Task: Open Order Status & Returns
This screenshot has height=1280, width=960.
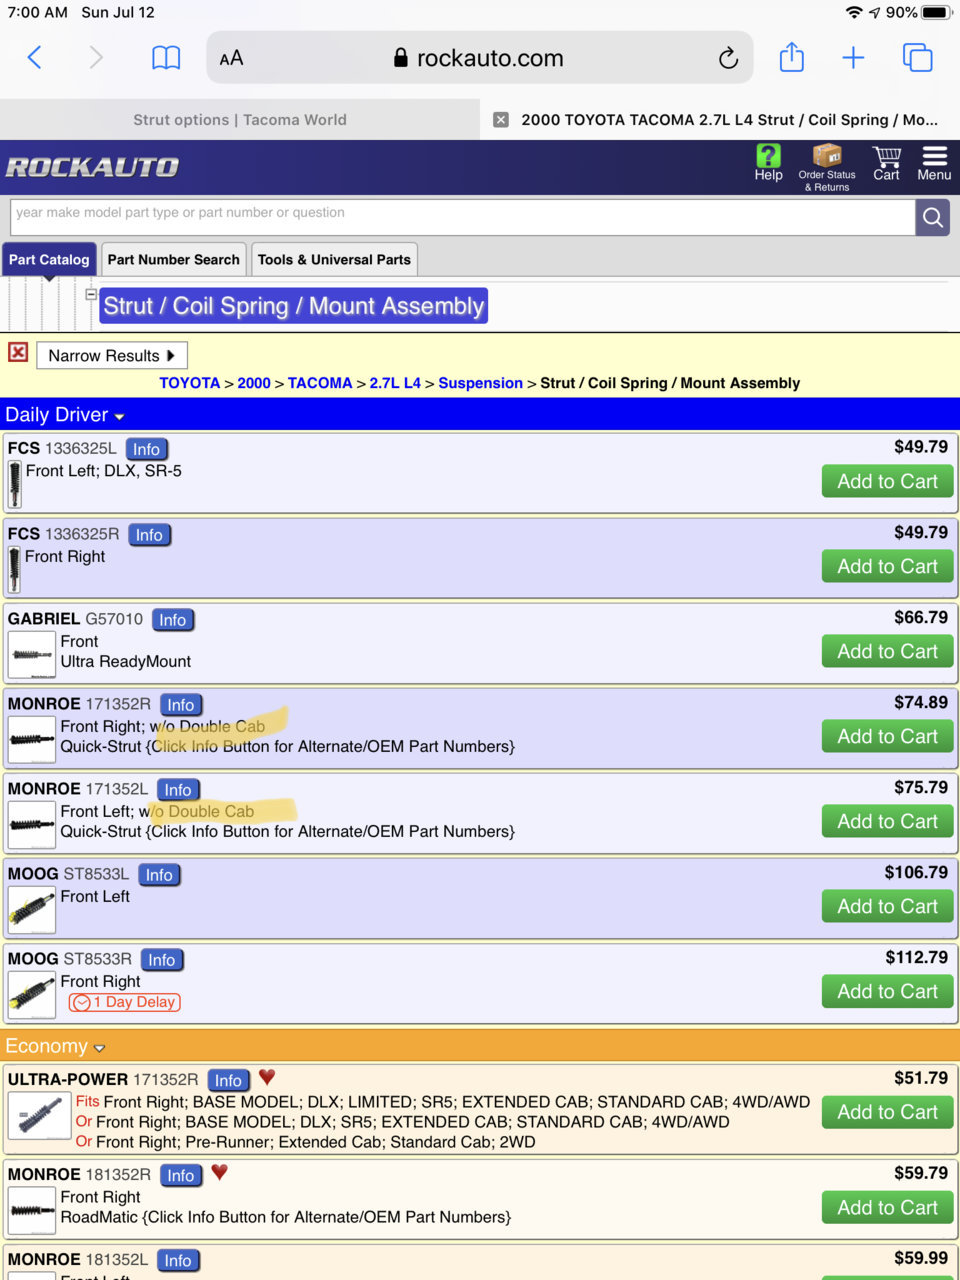Action: click(827, 167)
